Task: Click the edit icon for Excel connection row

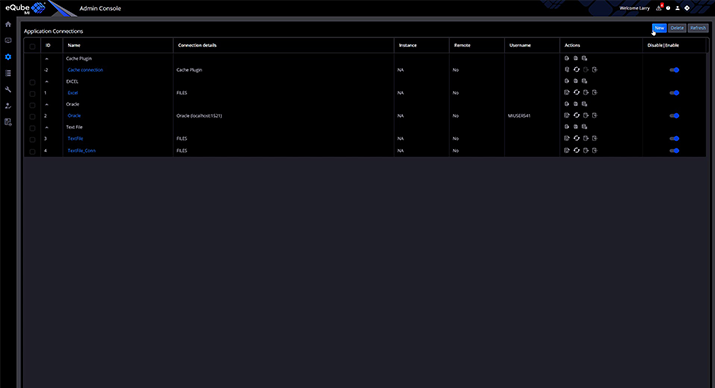Action: (x=567, y=93)
